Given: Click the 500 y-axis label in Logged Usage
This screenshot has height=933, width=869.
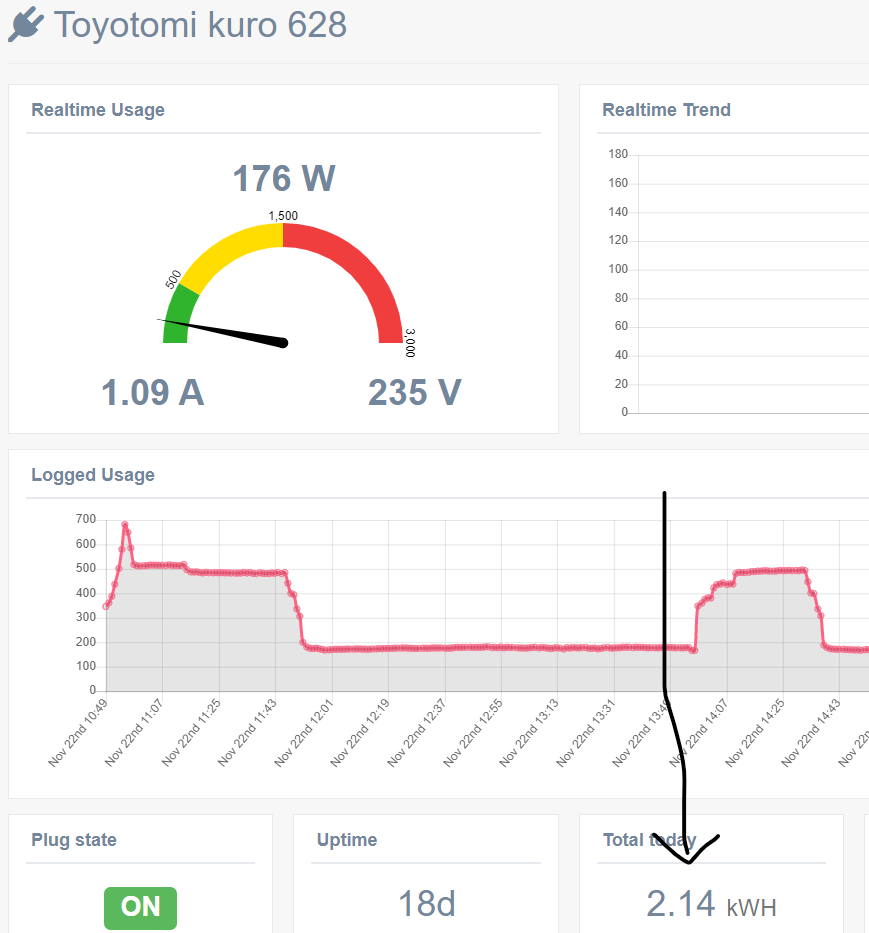Looking at the screenshot, I should point(86,568).
